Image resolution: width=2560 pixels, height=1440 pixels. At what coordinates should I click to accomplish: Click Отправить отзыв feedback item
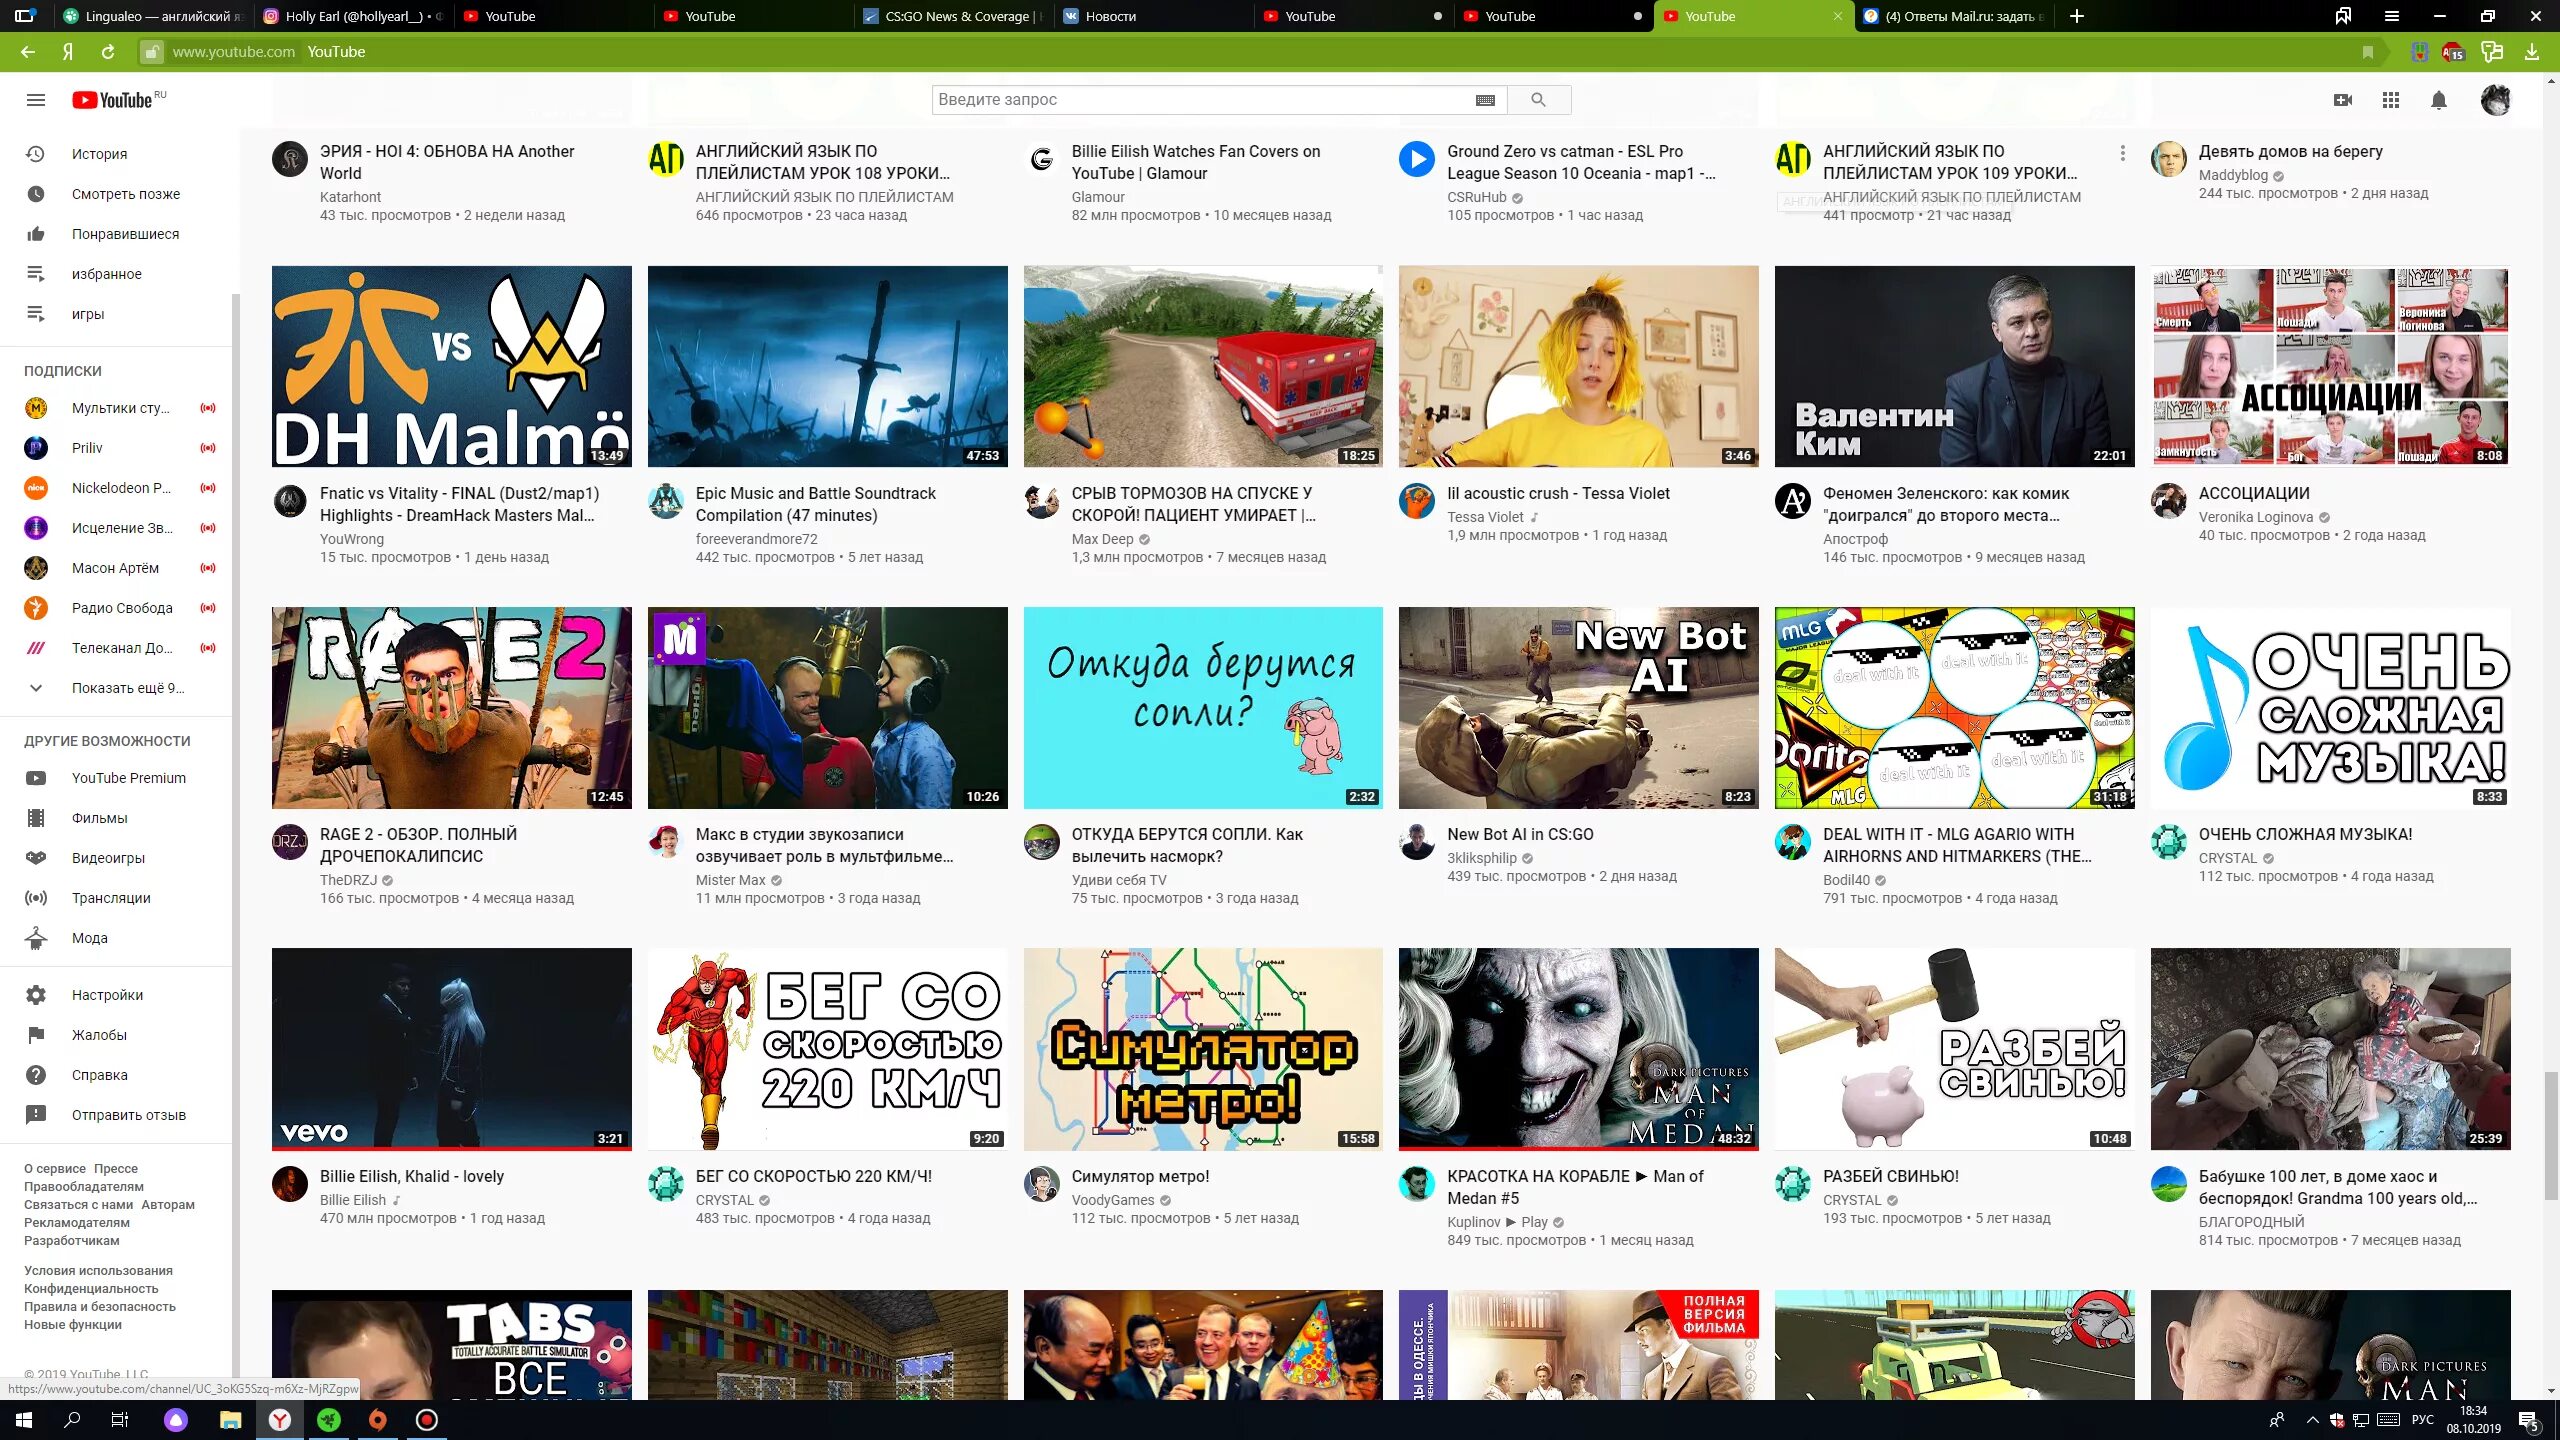click(116, 1115)
